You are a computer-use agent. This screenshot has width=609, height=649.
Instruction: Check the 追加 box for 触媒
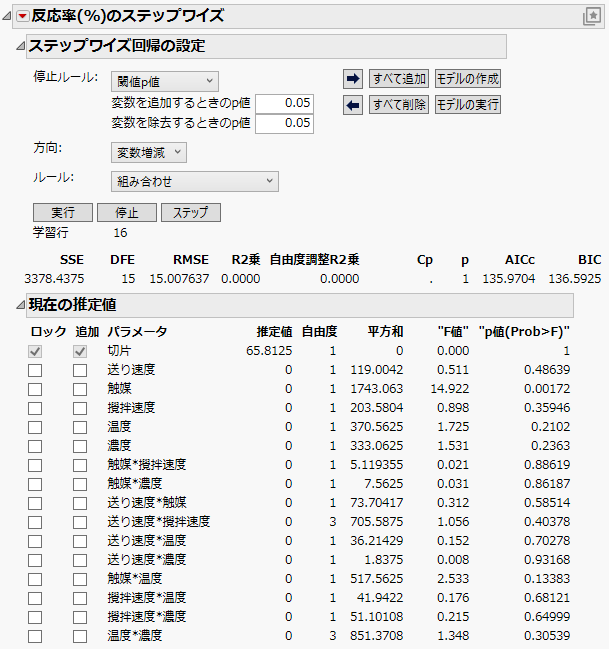pyautogui.click(x=80, y=389)
